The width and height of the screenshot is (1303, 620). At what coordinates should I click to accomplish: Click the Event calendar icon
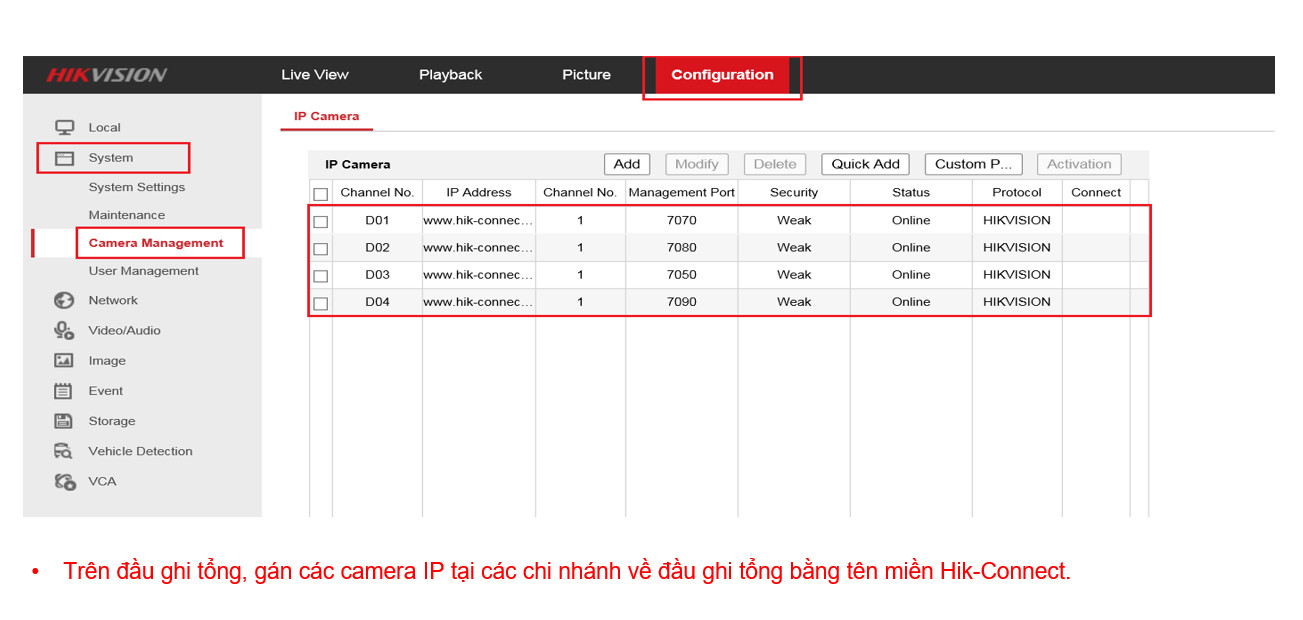(x=64, y=391)
